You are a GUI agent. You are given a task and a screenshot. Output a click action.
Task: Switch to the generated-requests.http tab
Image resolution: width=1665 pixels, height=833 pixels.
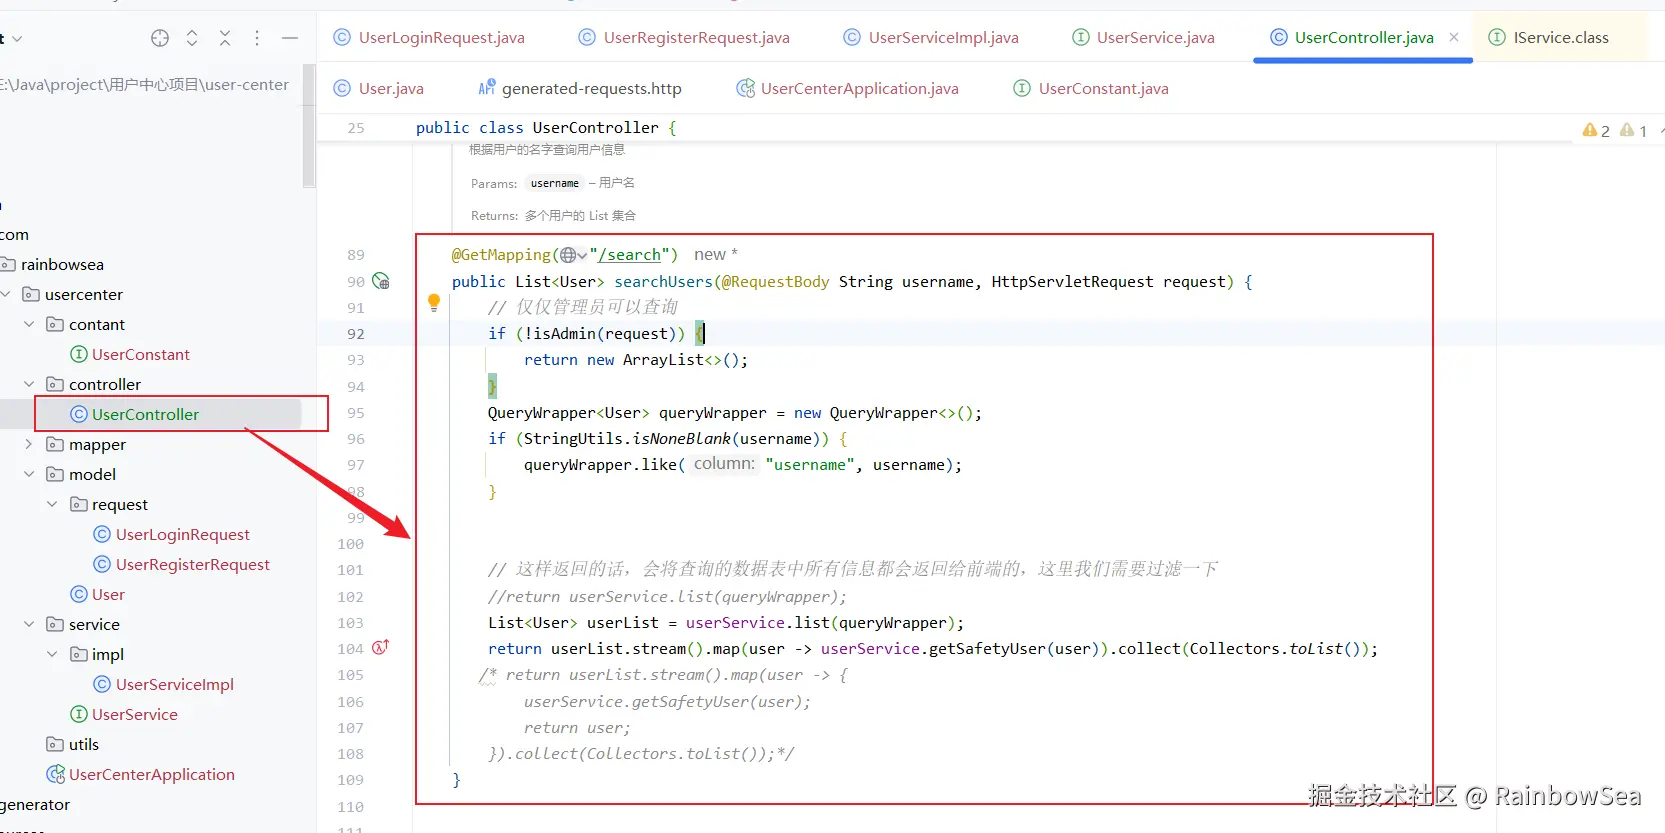[x=591, y=89]
